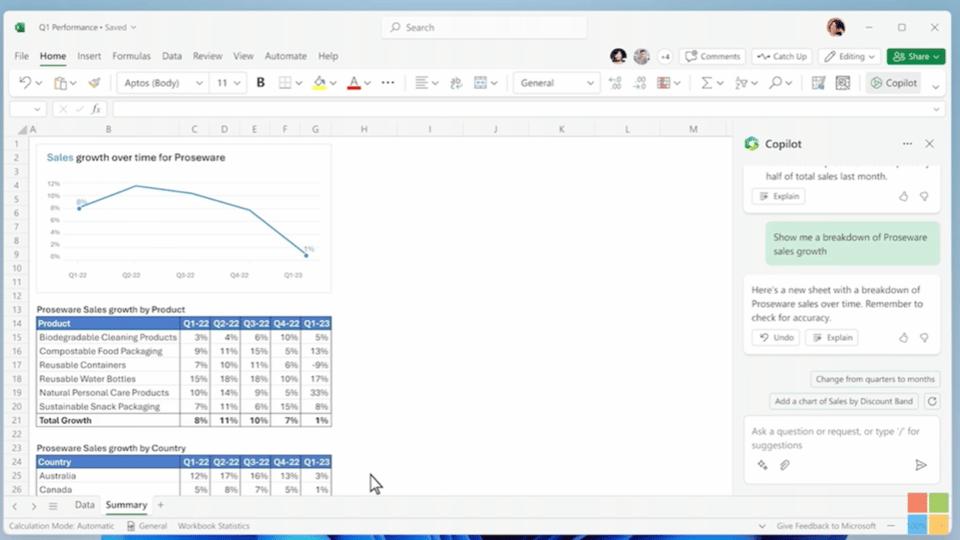Image resolution: width=960 pixels, height=540 pixels.
Task: Switch to the Insert tab
Action: pyautogui.click(x=89, y=56)
